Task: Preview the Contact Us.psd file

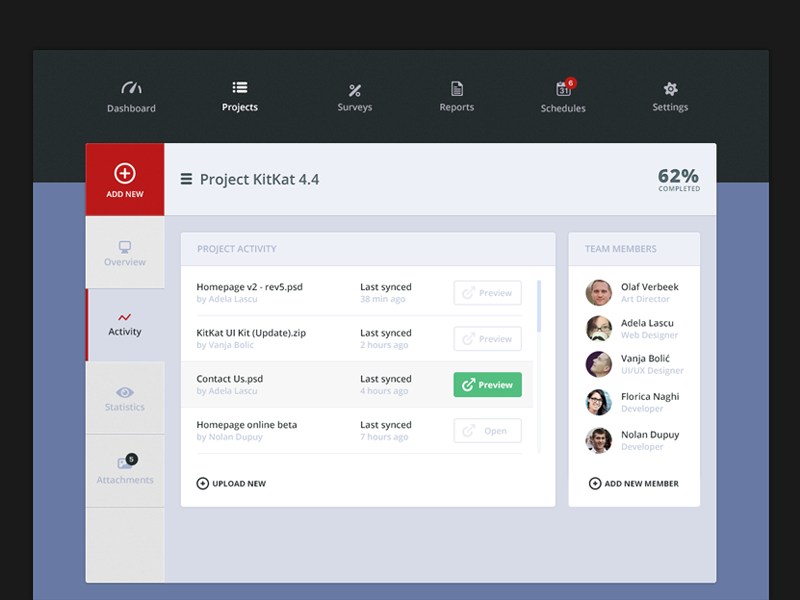Action: point(487,384)
